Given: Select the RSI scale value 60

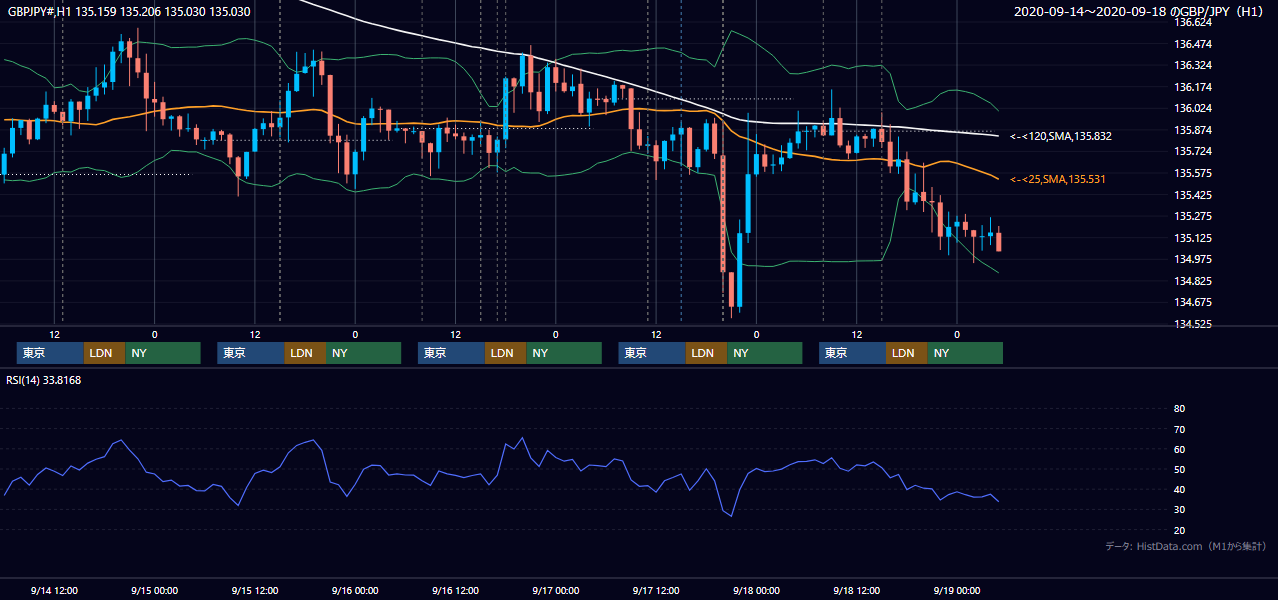Looking at the screenshot, I should 1179,449.
